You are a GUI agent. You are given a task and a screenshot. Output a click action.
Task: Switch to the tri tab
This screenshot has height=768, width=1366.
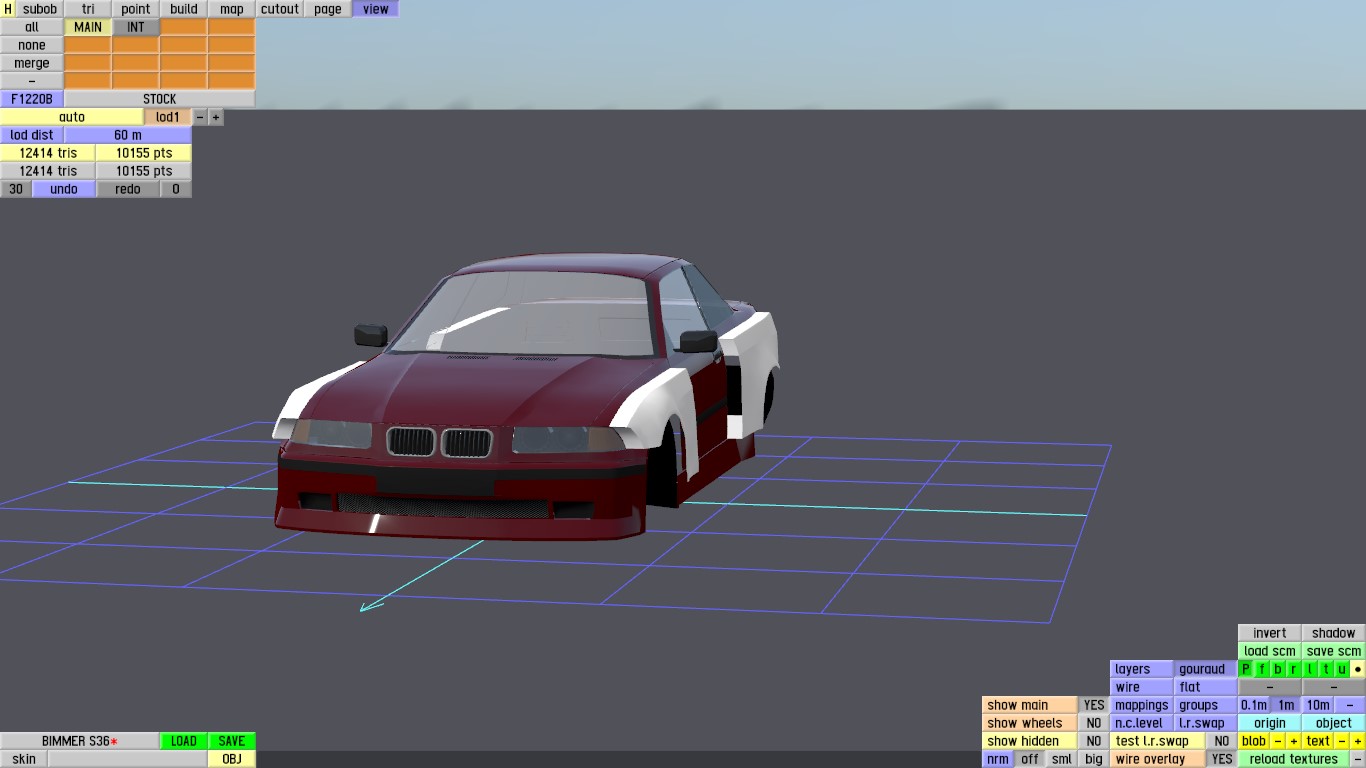tap(88, 9)
